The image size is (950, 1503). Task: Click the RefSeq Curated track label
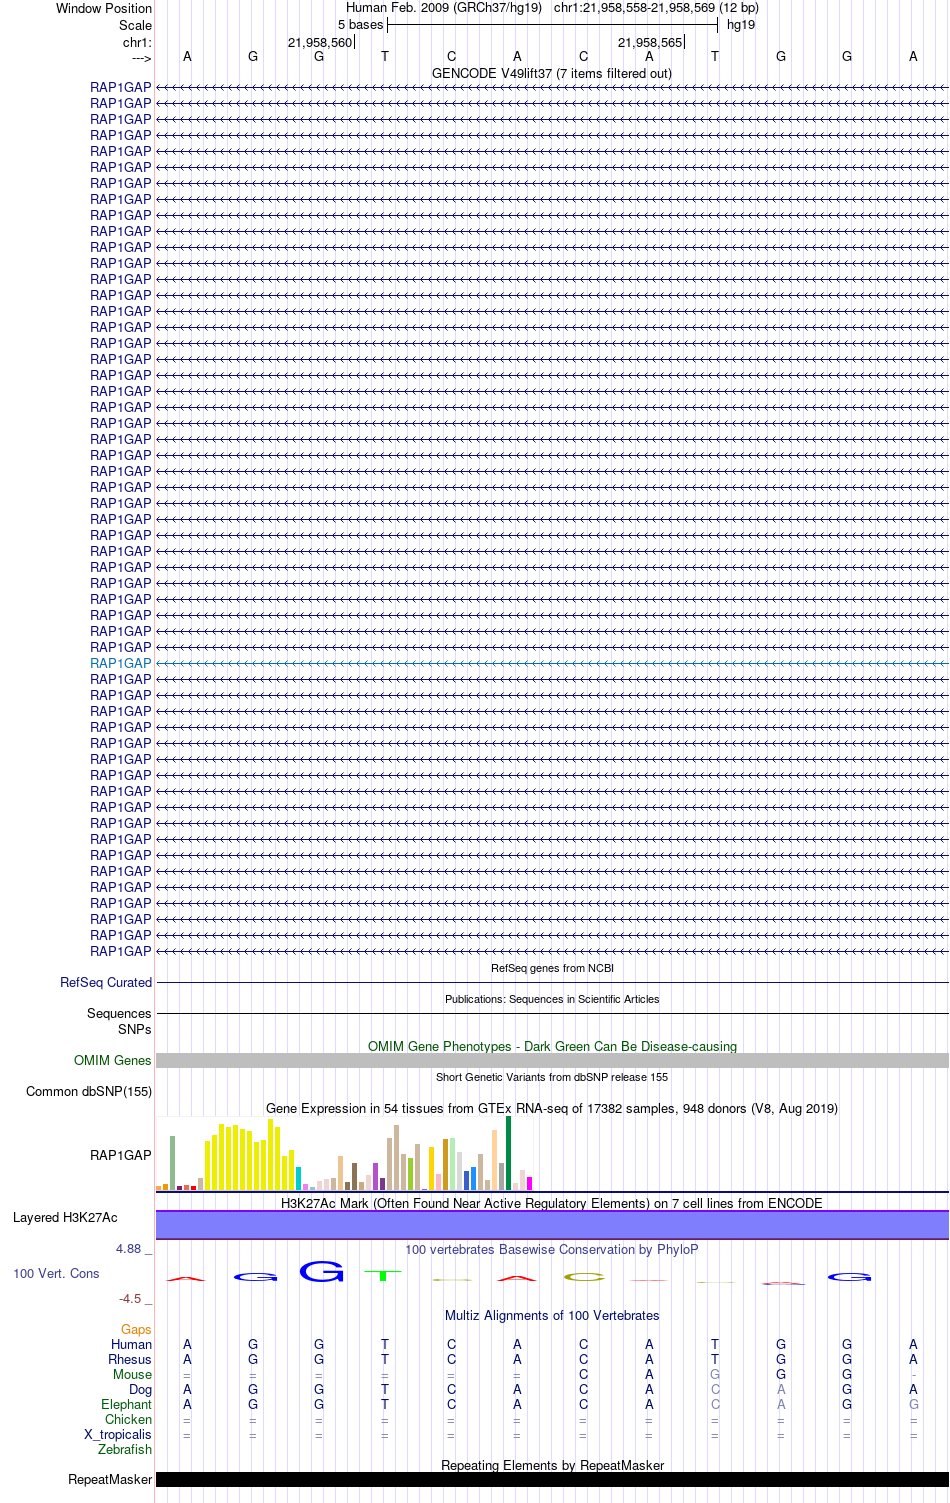(x=106, y=982)
